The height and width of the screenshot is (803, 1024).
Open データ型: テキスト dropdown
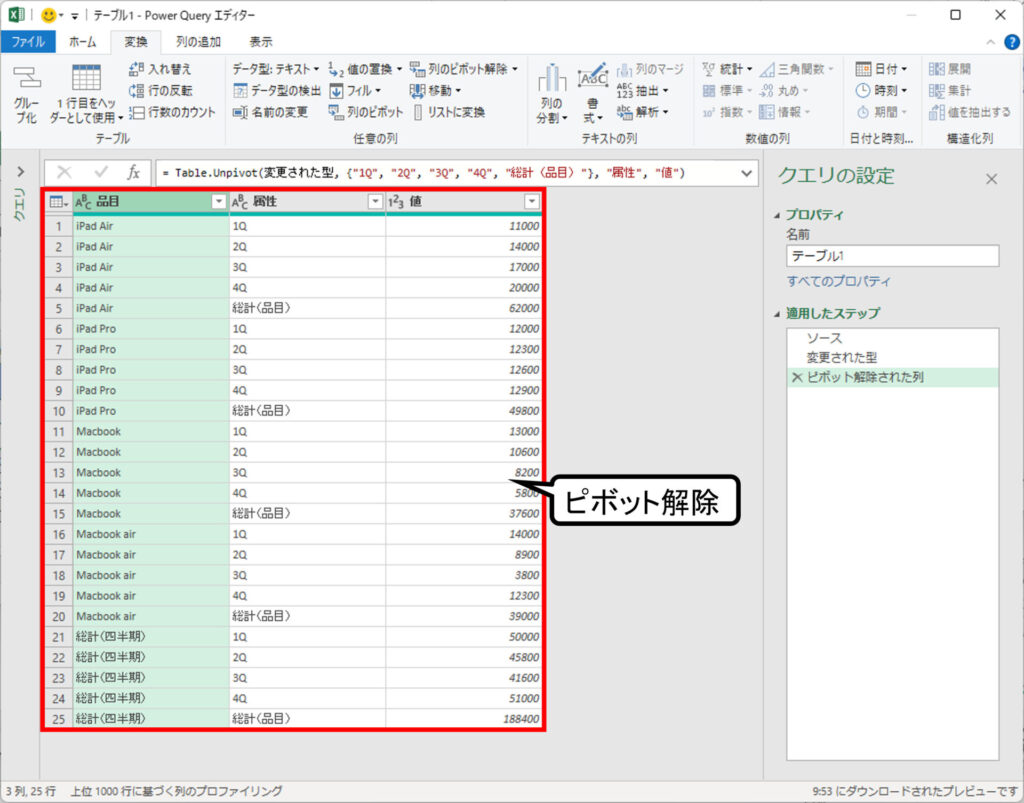click(x=276, y=69)
